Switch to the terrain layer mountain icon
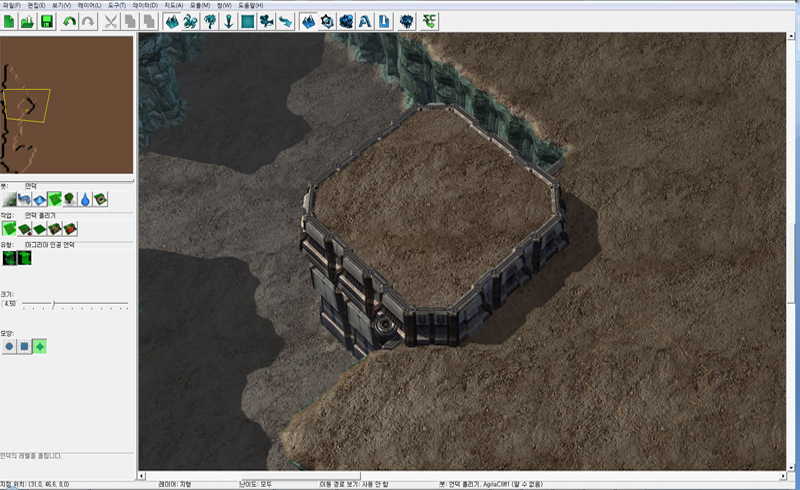The height and width of the screenshot is (490, 800). (x=172, y=21)
